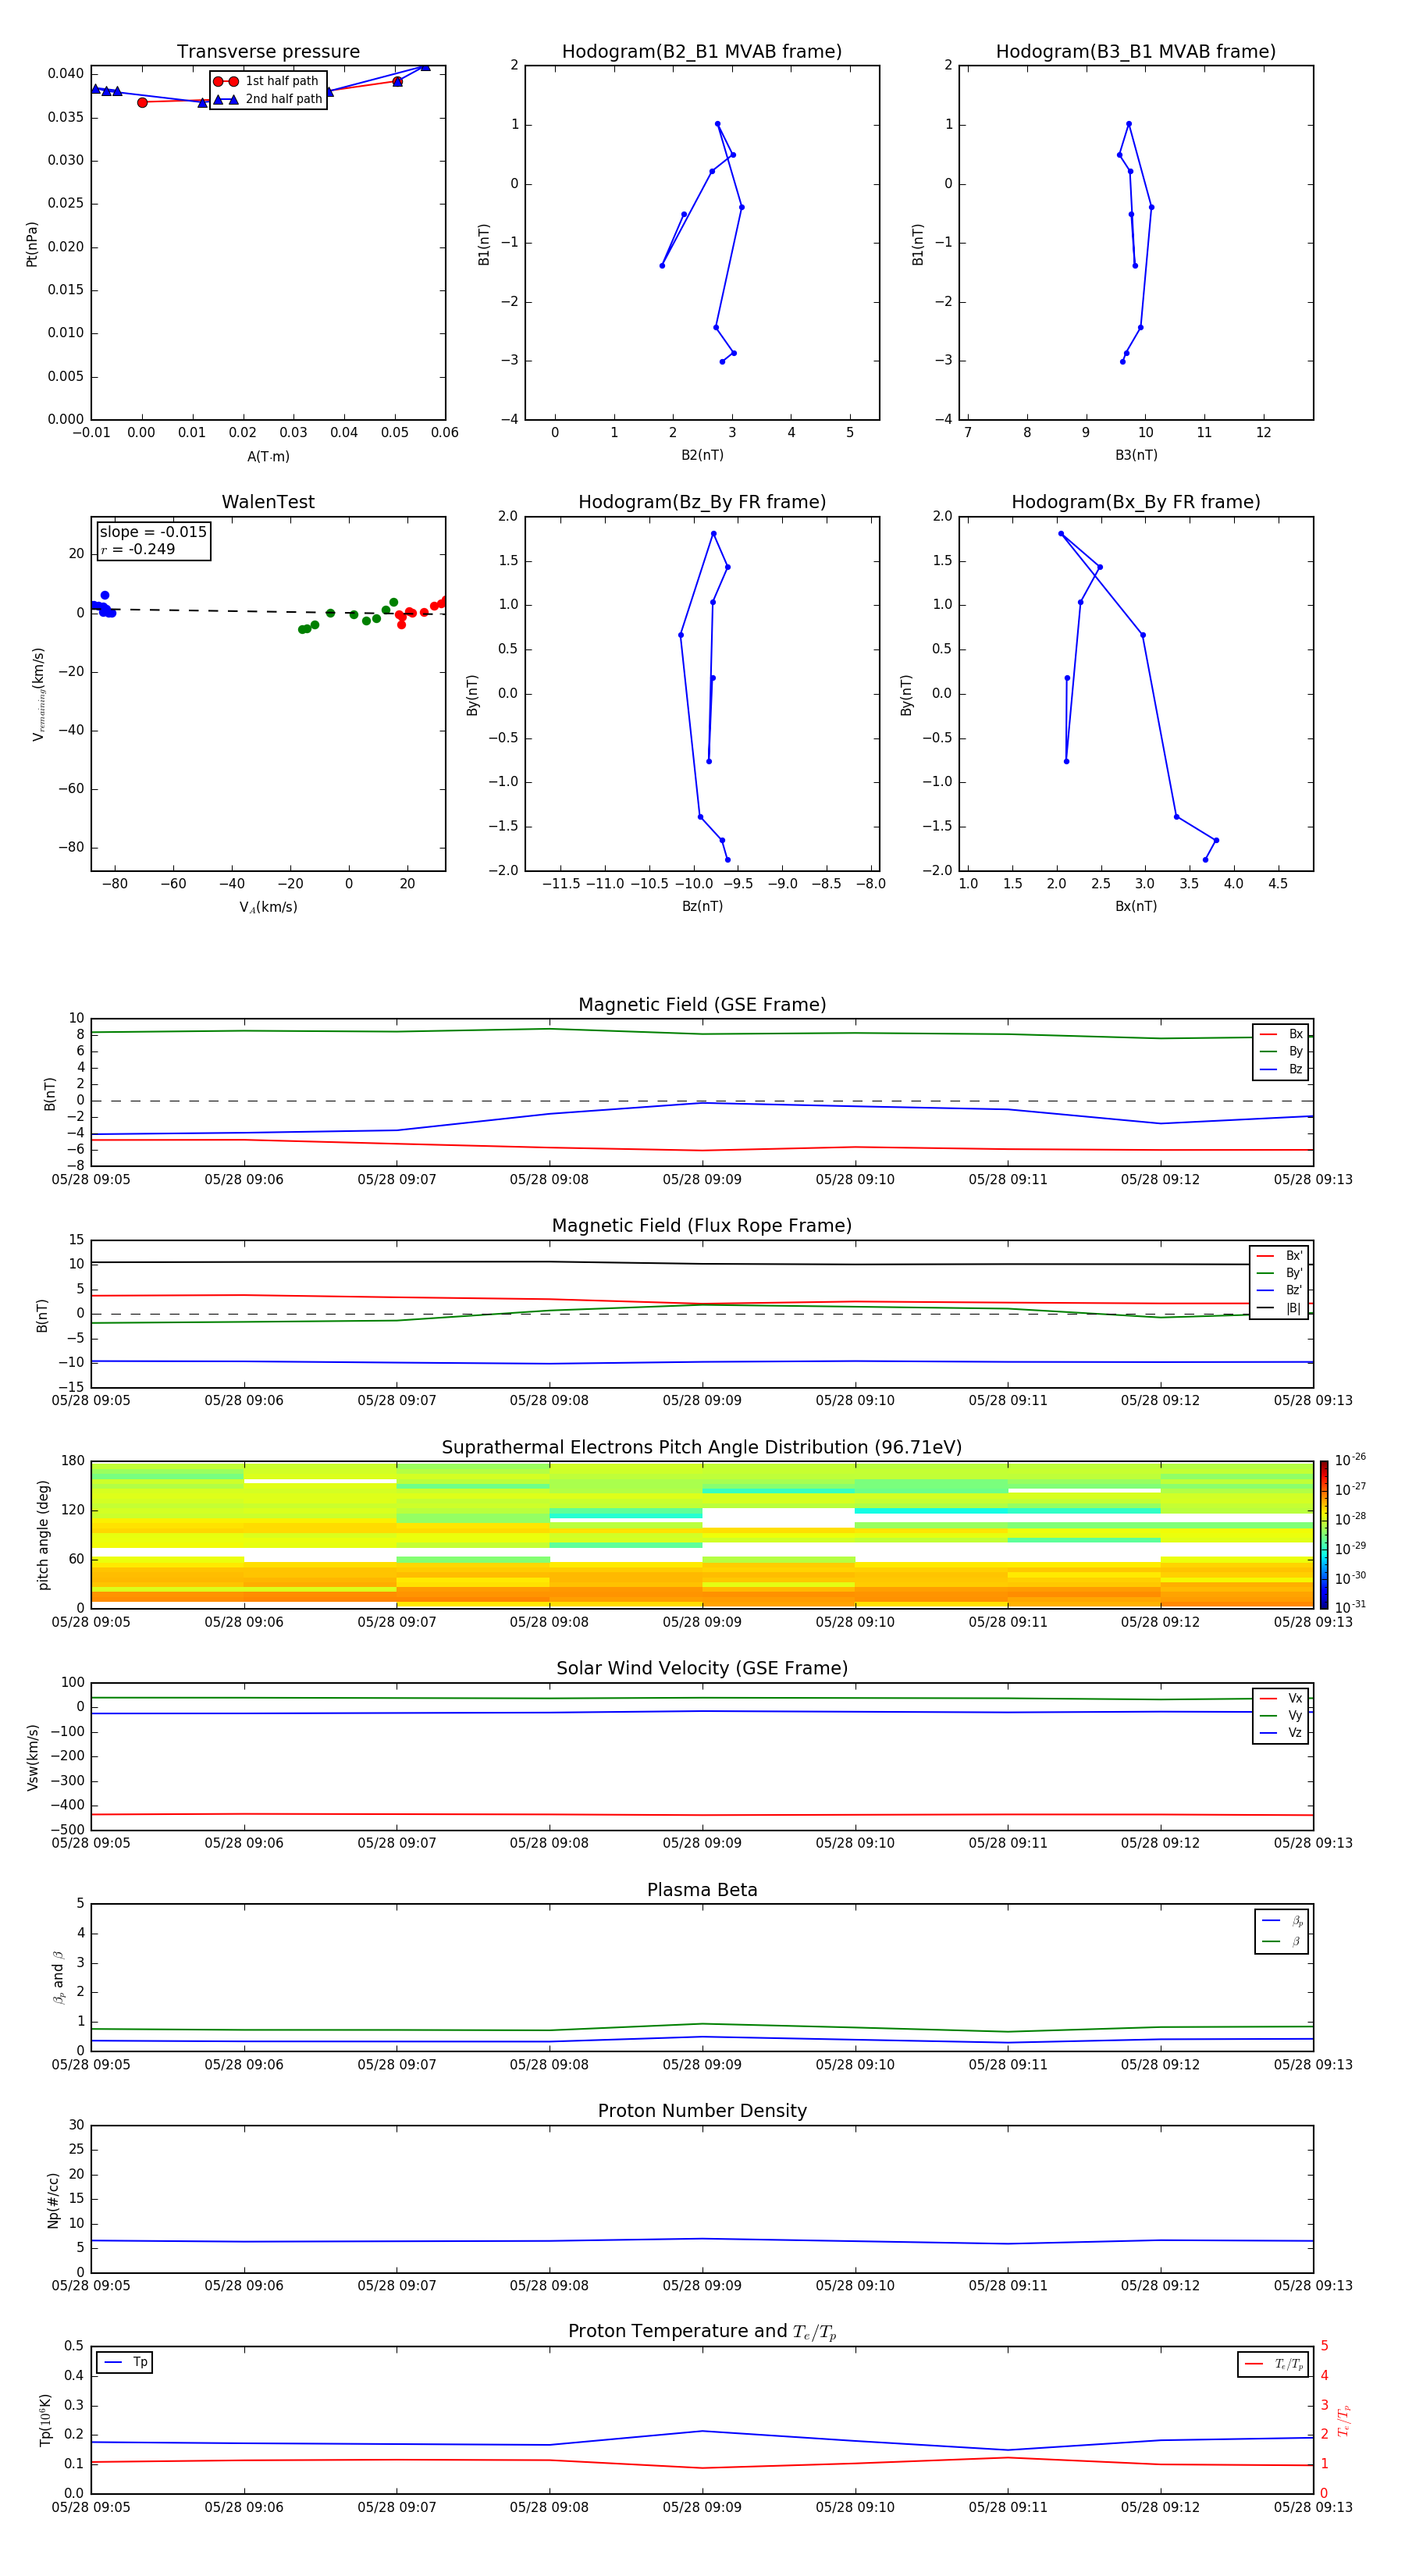Click the 'WalenTest' plot title
The image size is (1405, 2576).
[x=268, y=502]
